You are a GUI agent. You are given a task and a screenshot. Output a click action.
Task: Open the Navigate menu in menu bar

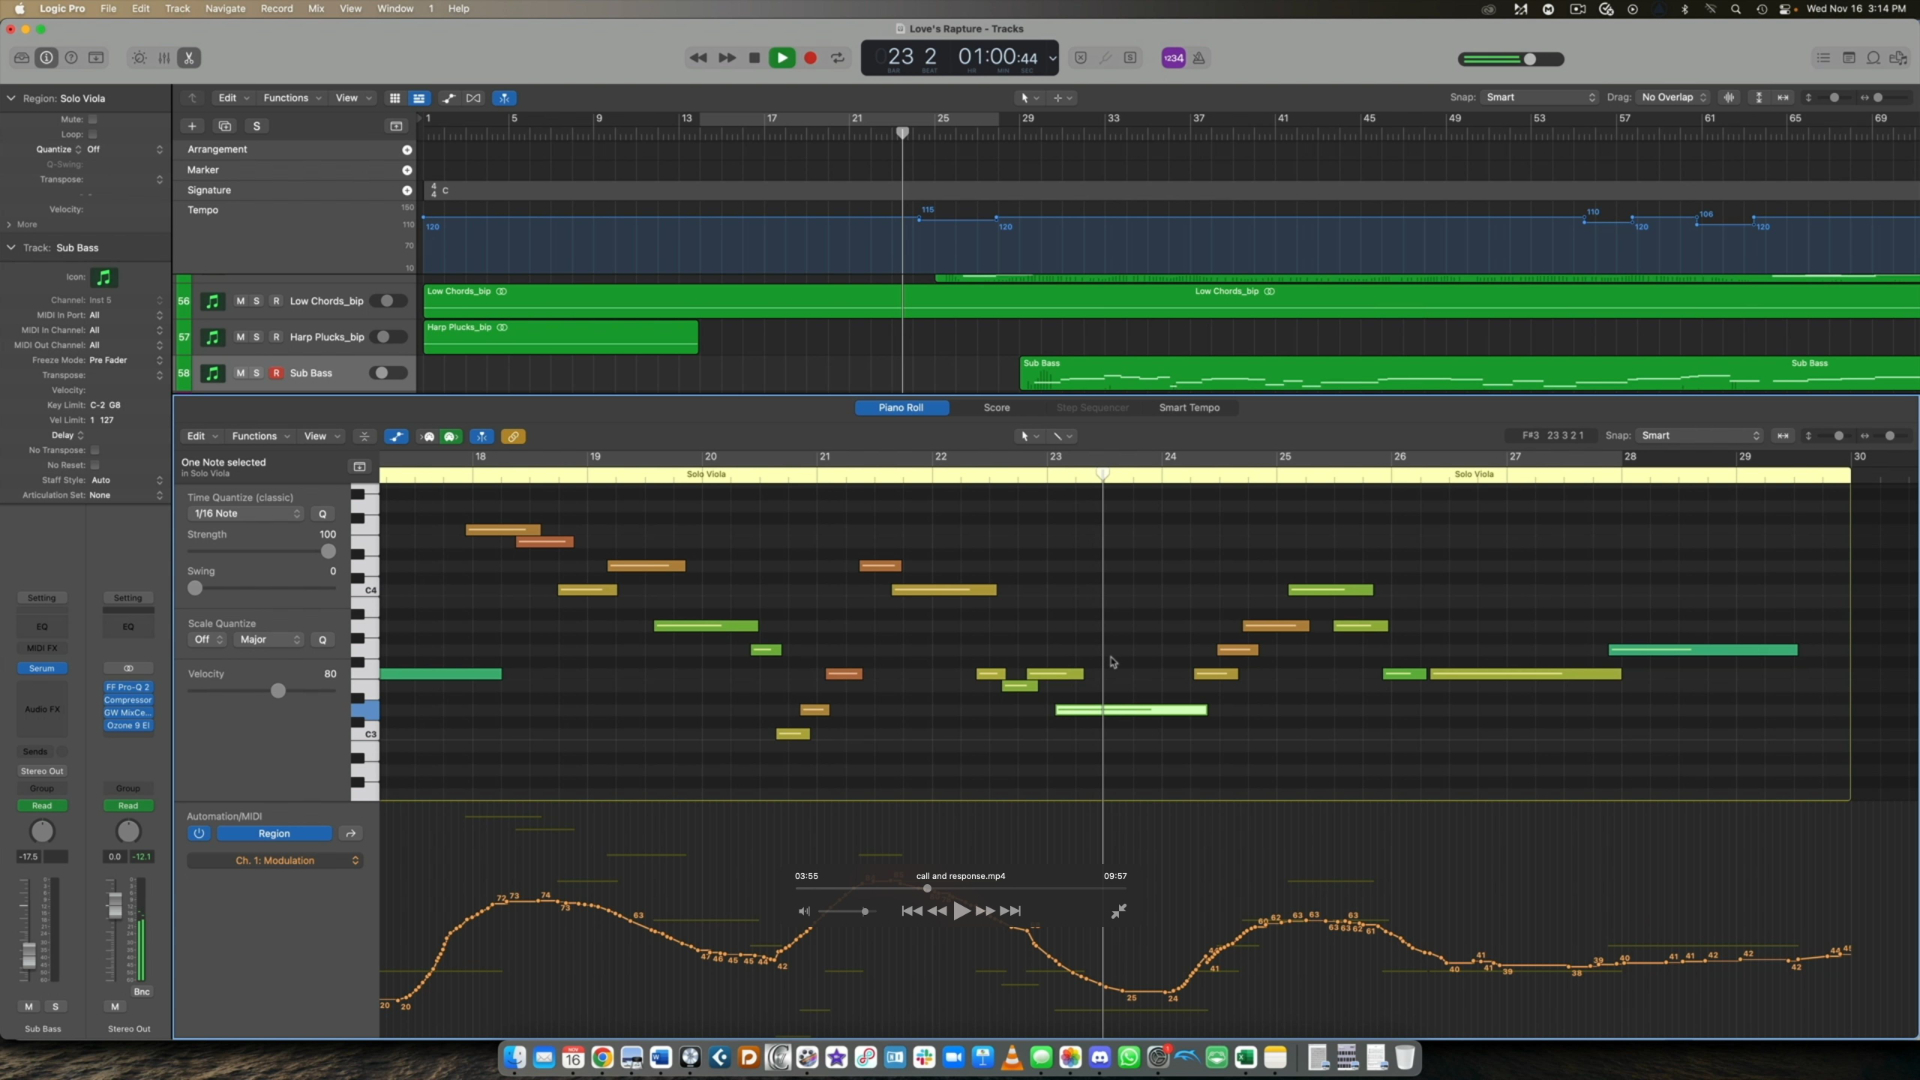coord(225,8)
